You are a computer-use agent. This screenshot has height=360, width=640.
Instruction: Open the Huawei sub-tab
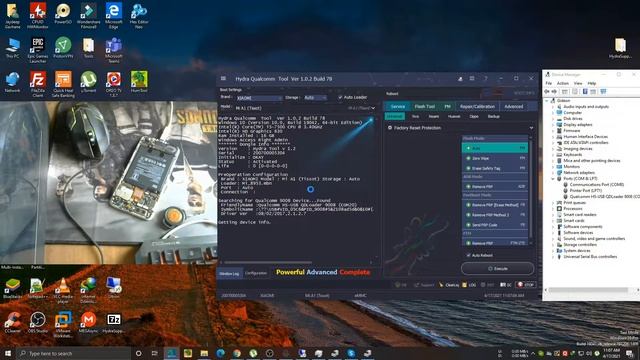point(454,117)
